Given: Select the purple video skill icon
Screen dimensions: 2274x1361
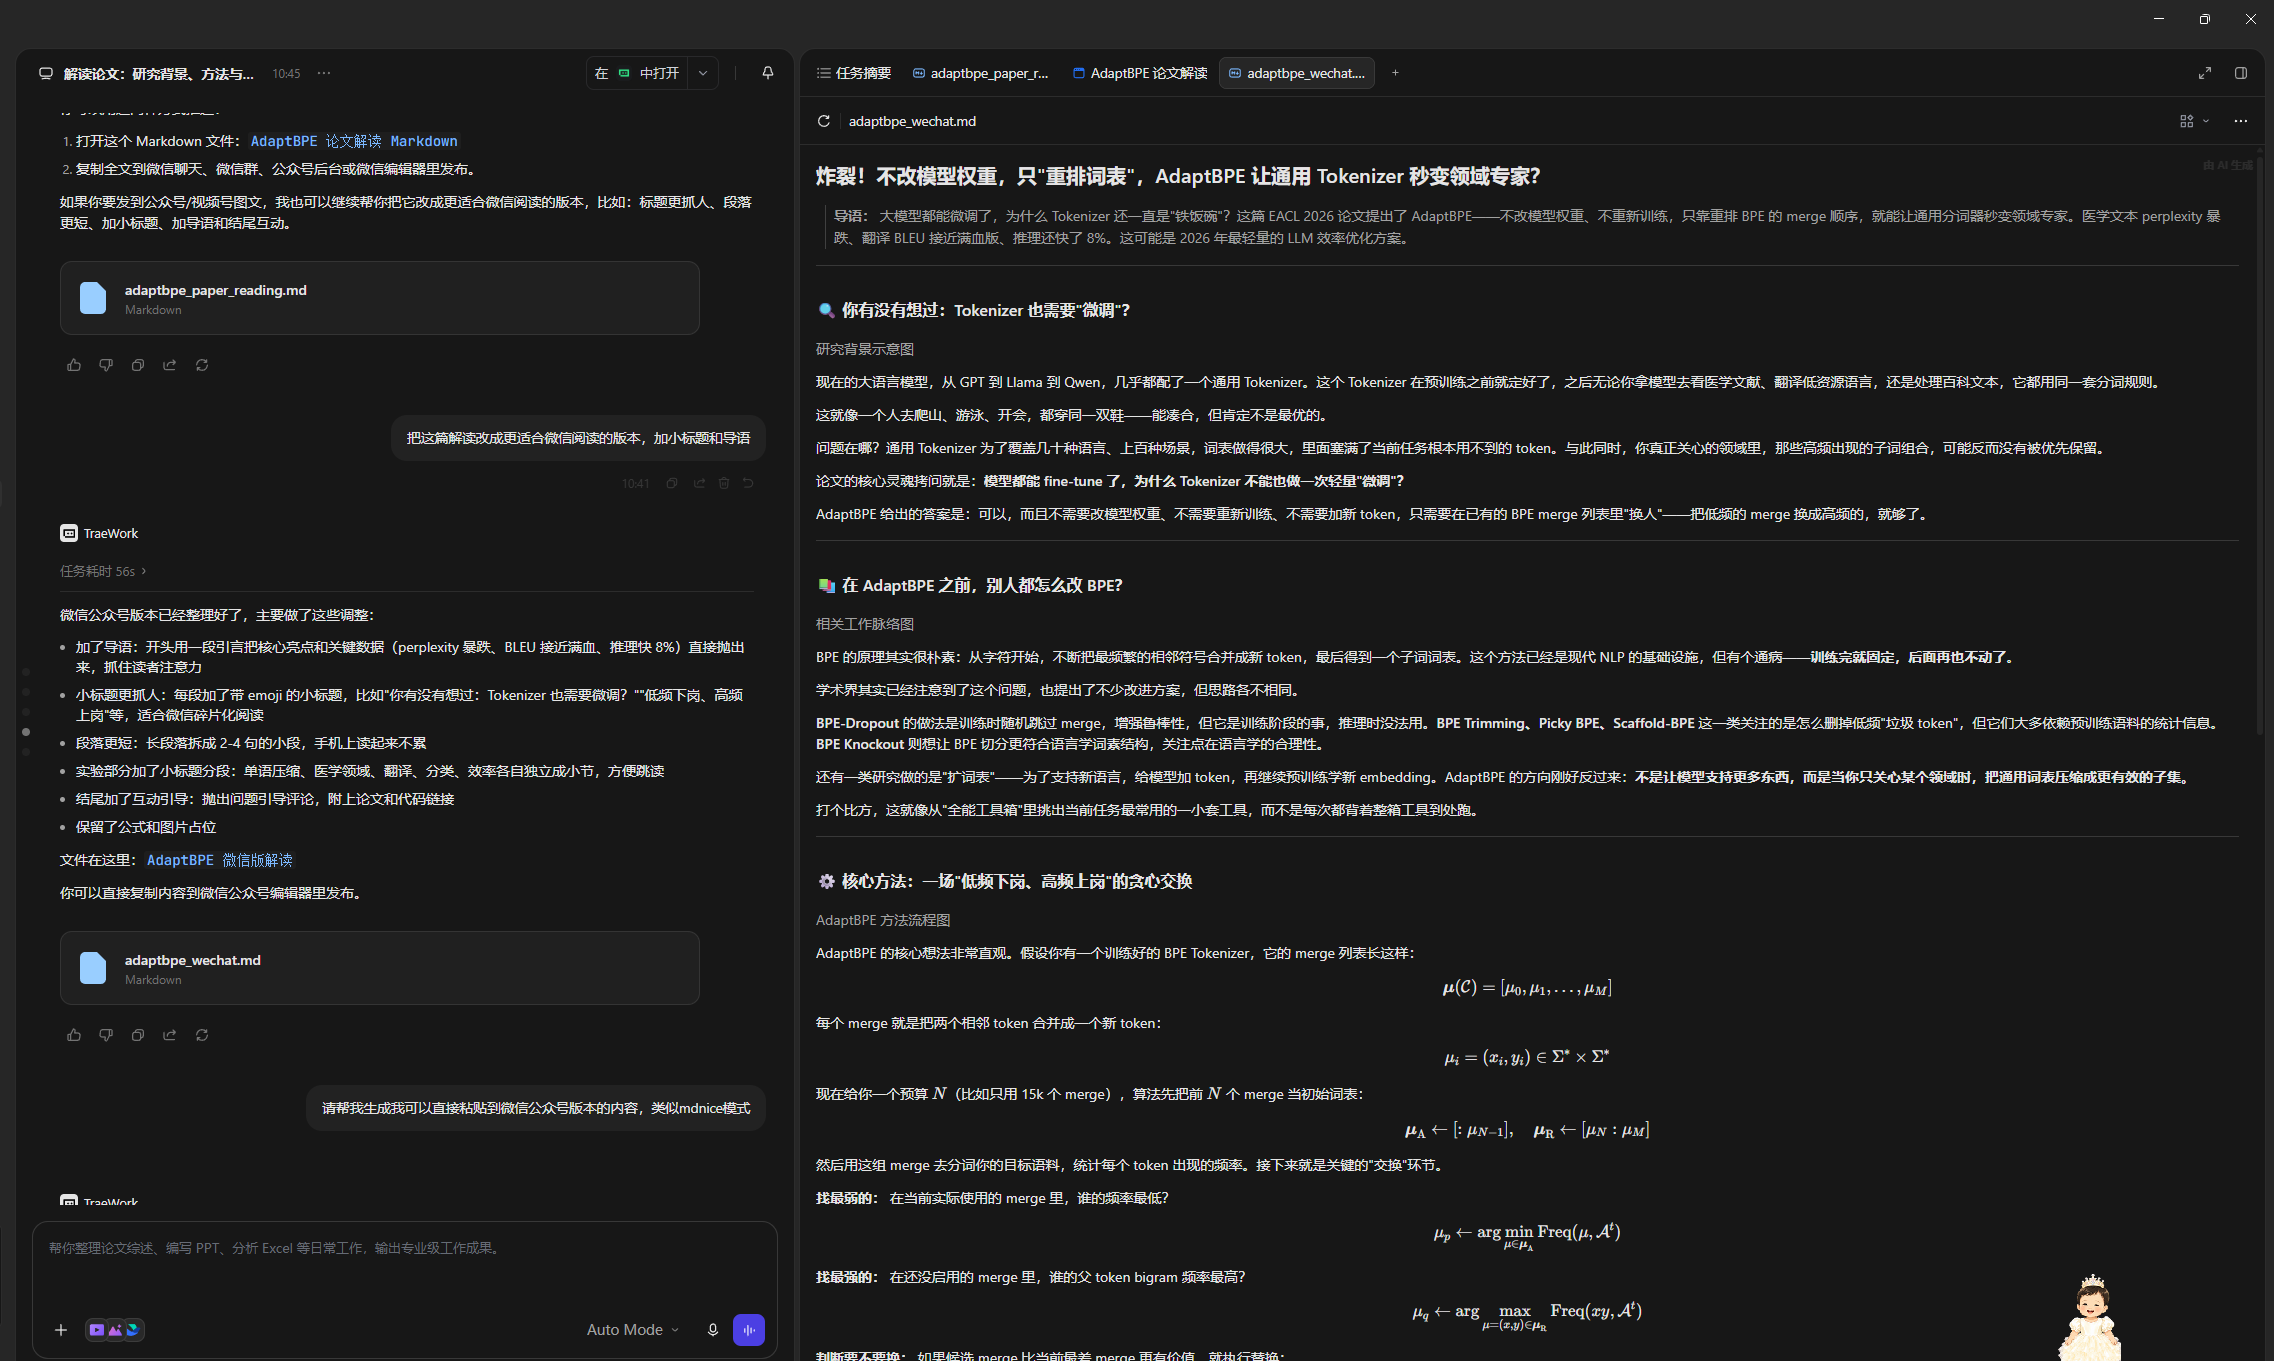Looking at the screenshot, I should [97, 1330].
